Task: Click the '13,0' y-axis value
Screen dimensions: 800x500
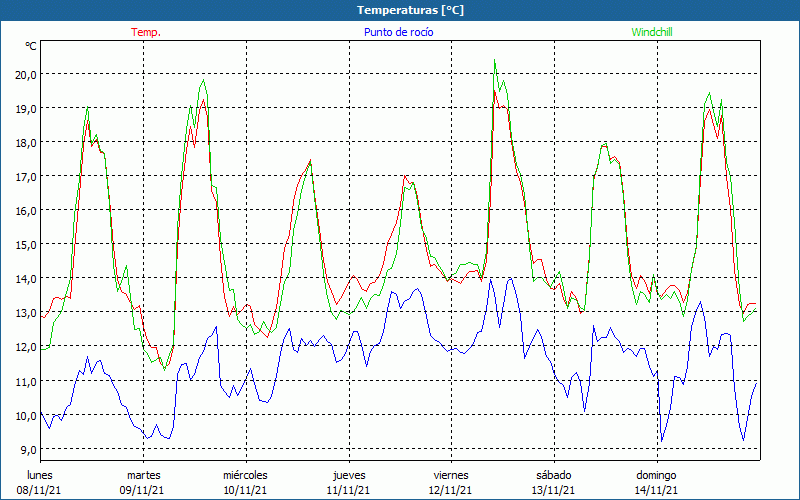Action: point(27,313)
